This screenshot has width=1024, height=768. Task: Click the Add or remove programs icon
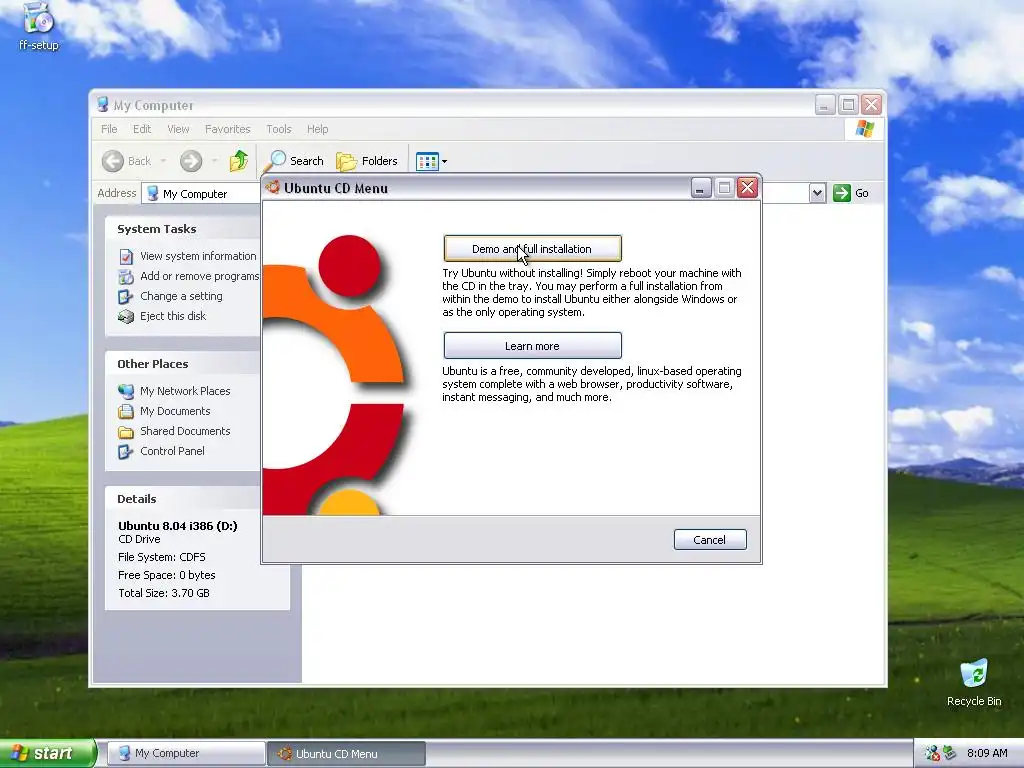click(126, 277)
